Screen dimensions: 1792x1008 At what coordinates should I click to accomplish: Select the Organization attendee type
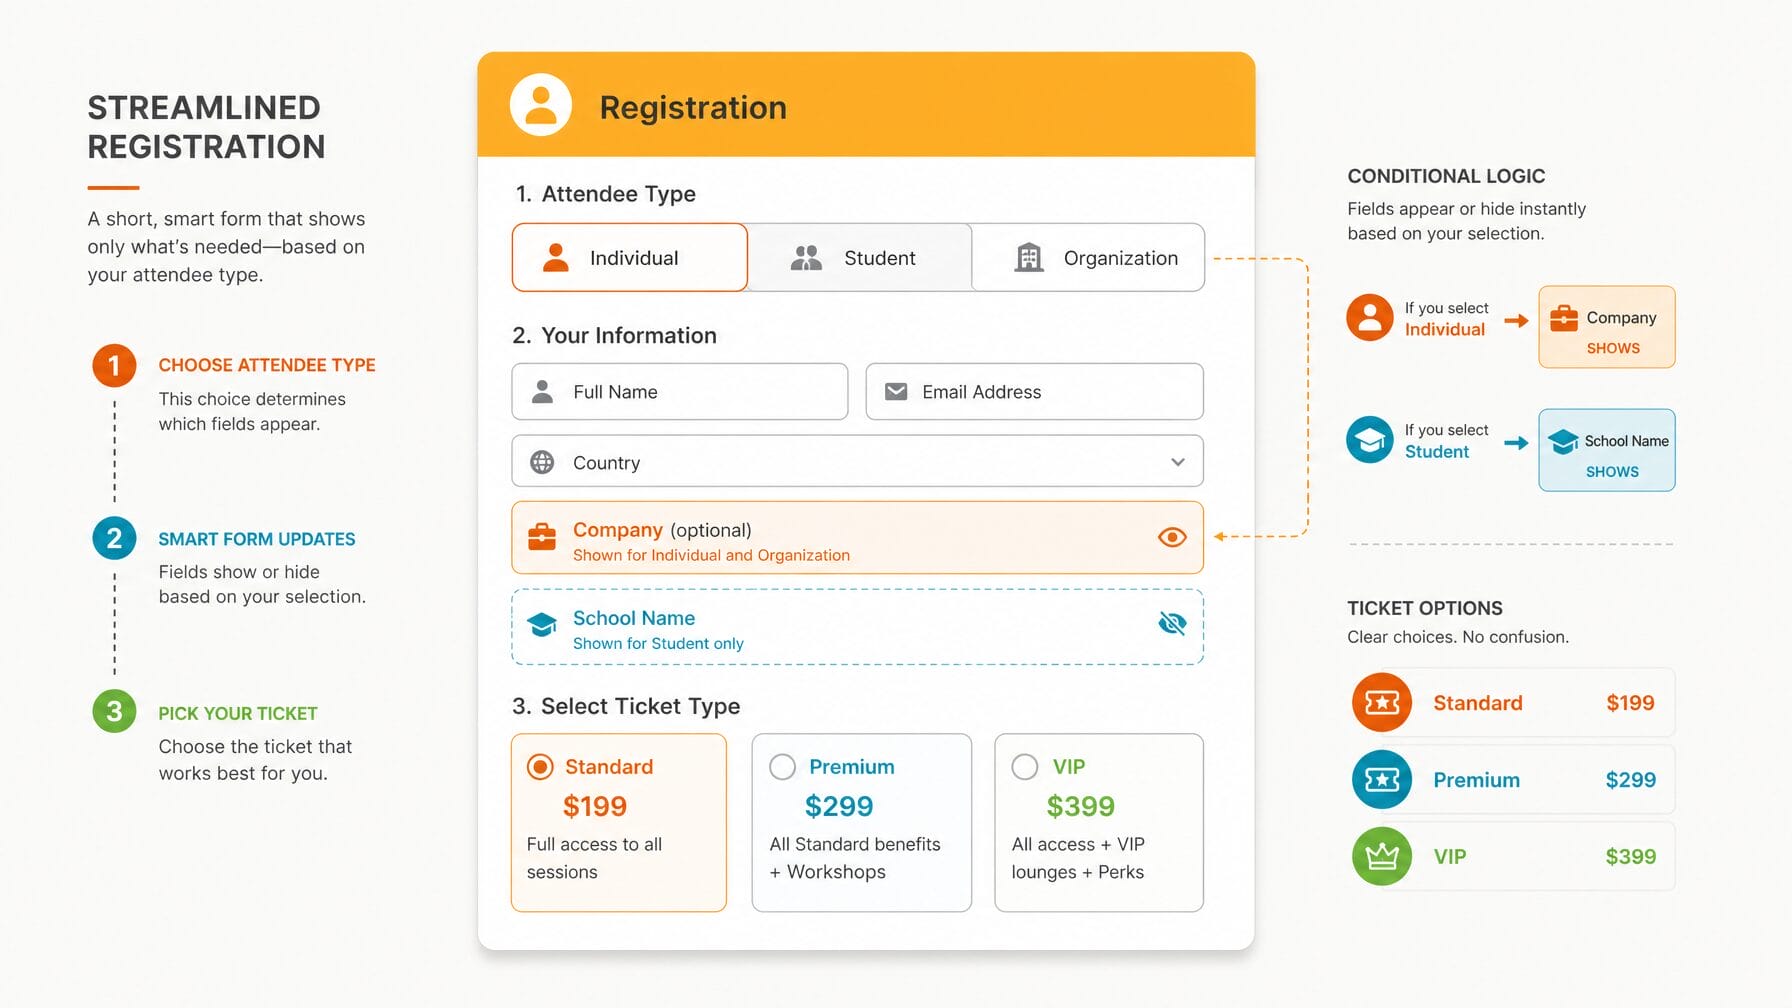click(1088, 258)
